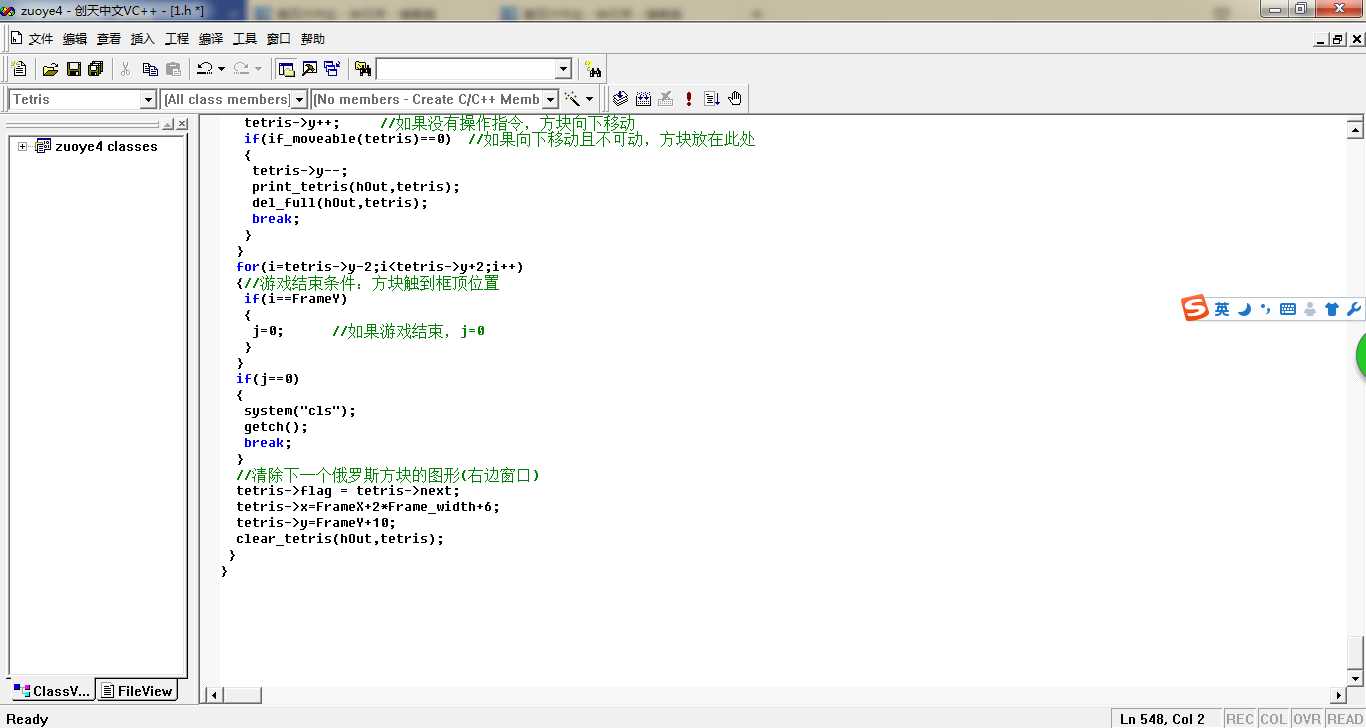Click the WizardBar actions wand icon
This screenshot has height=728, width=1366.
[573, 99]
